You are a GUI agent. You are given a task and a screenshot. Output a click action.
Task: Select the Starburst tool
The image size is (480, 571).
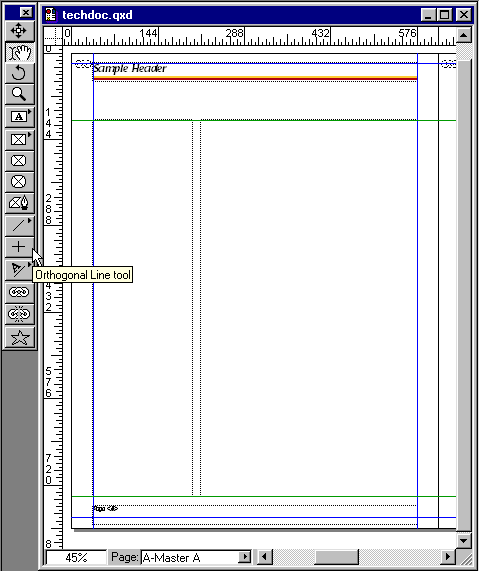coord(20,337)
